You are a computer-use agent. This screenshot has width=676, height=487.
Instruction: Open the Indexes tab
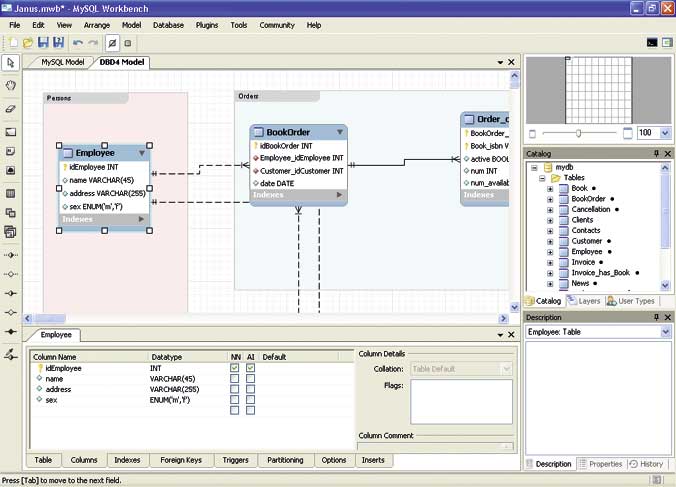(x=127, y=460)
